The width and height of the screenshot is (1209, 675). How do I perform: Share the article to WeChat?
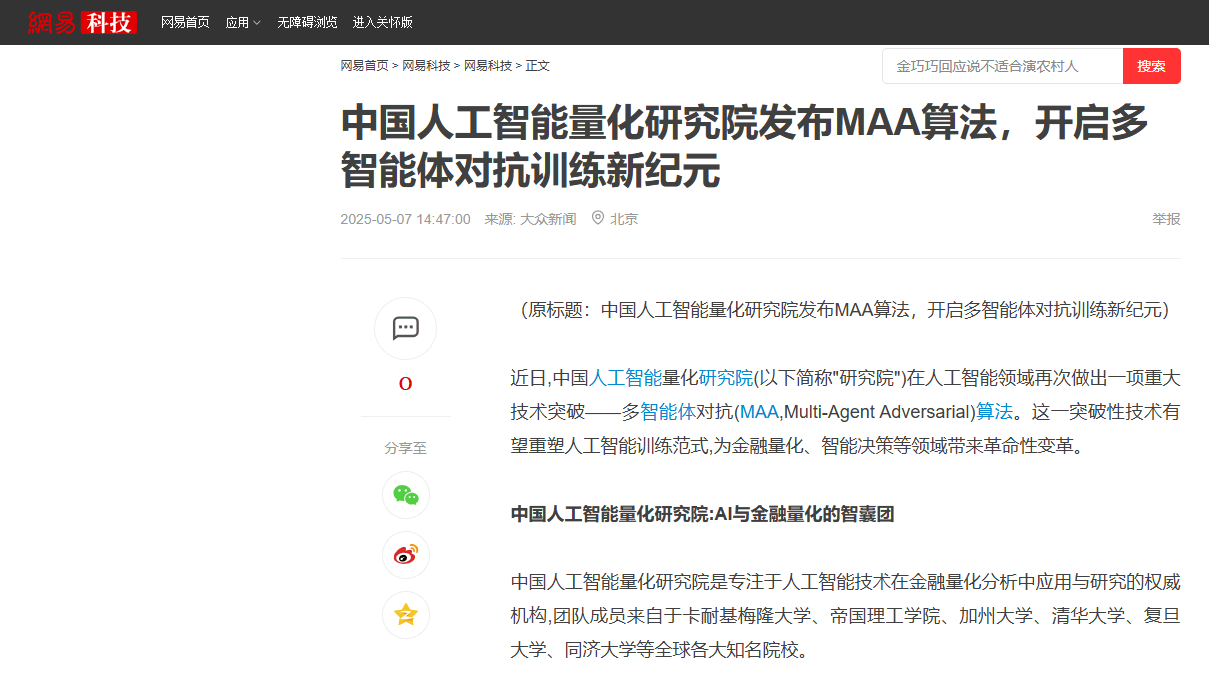(405, 494)
